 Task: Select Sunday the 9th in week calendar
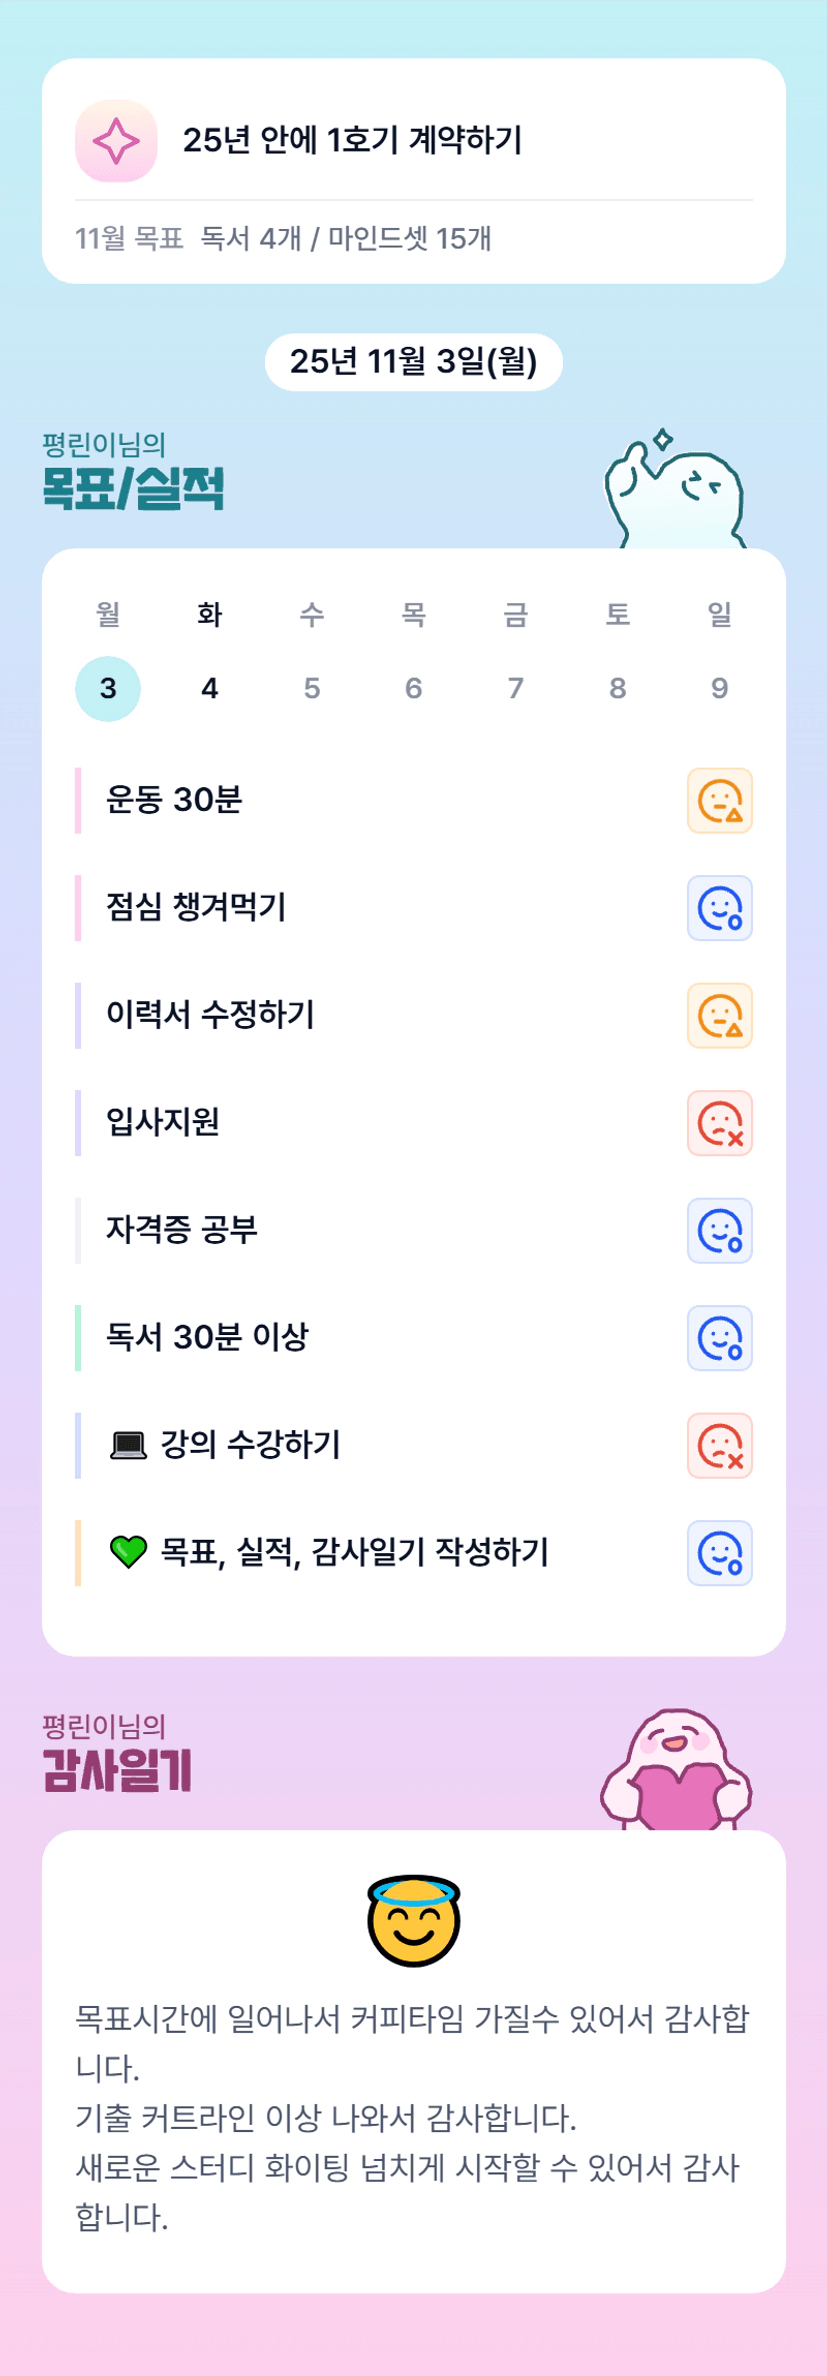pyautogui.click(x=719, y=688)
